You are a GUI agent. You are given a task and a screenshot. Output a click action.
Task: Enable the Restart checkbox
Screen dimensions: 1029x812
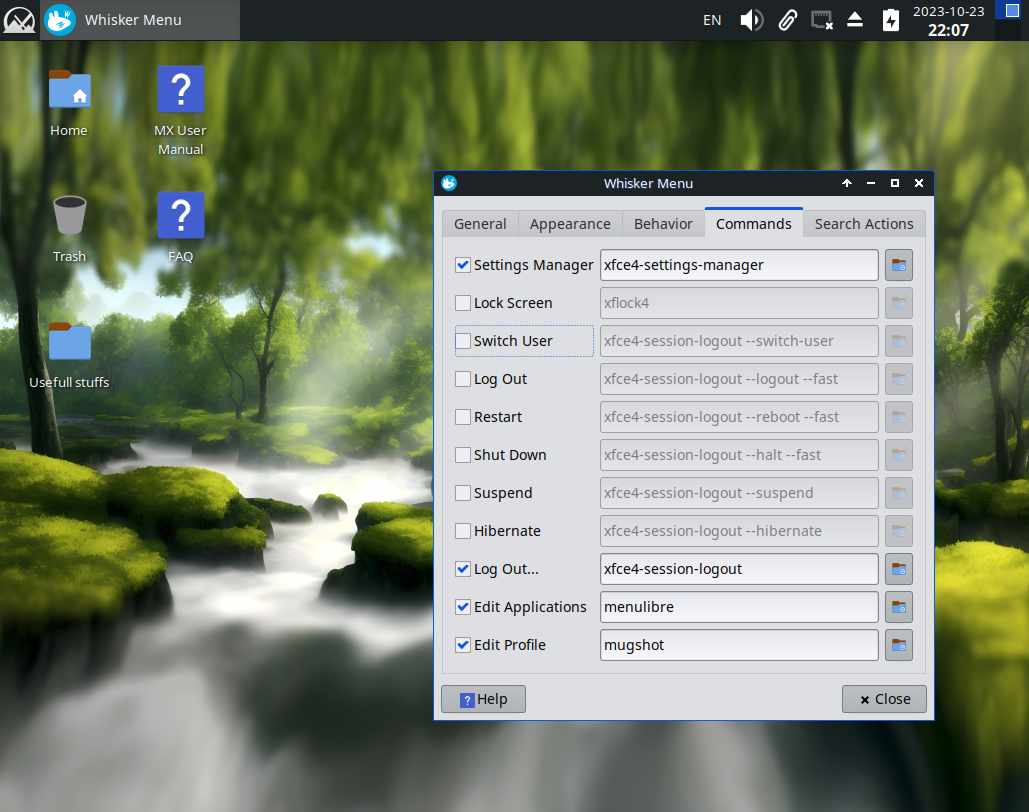tap(463, 417)
